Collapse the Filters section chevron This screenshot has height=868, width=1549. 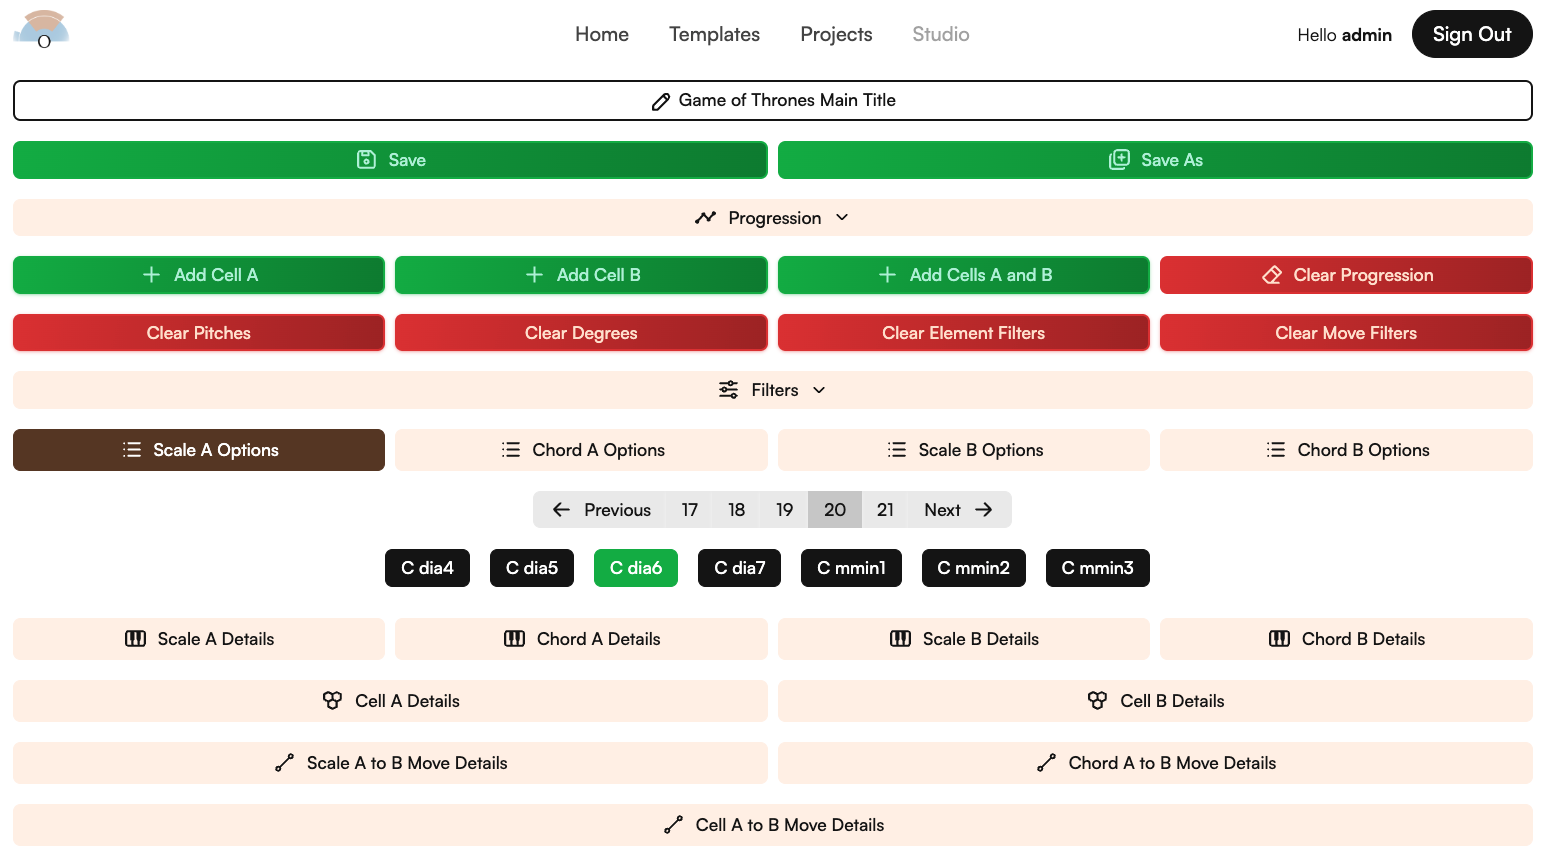819,390
